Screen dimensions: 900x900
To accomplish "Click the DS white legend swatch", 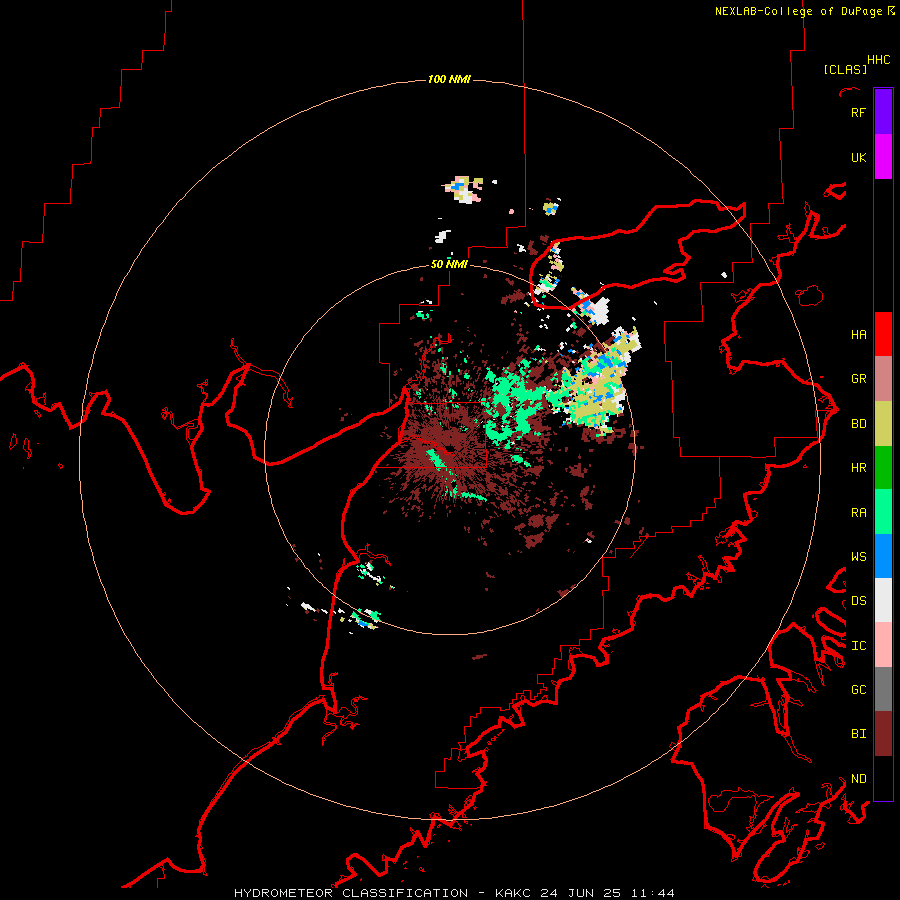I will [883, 600].
